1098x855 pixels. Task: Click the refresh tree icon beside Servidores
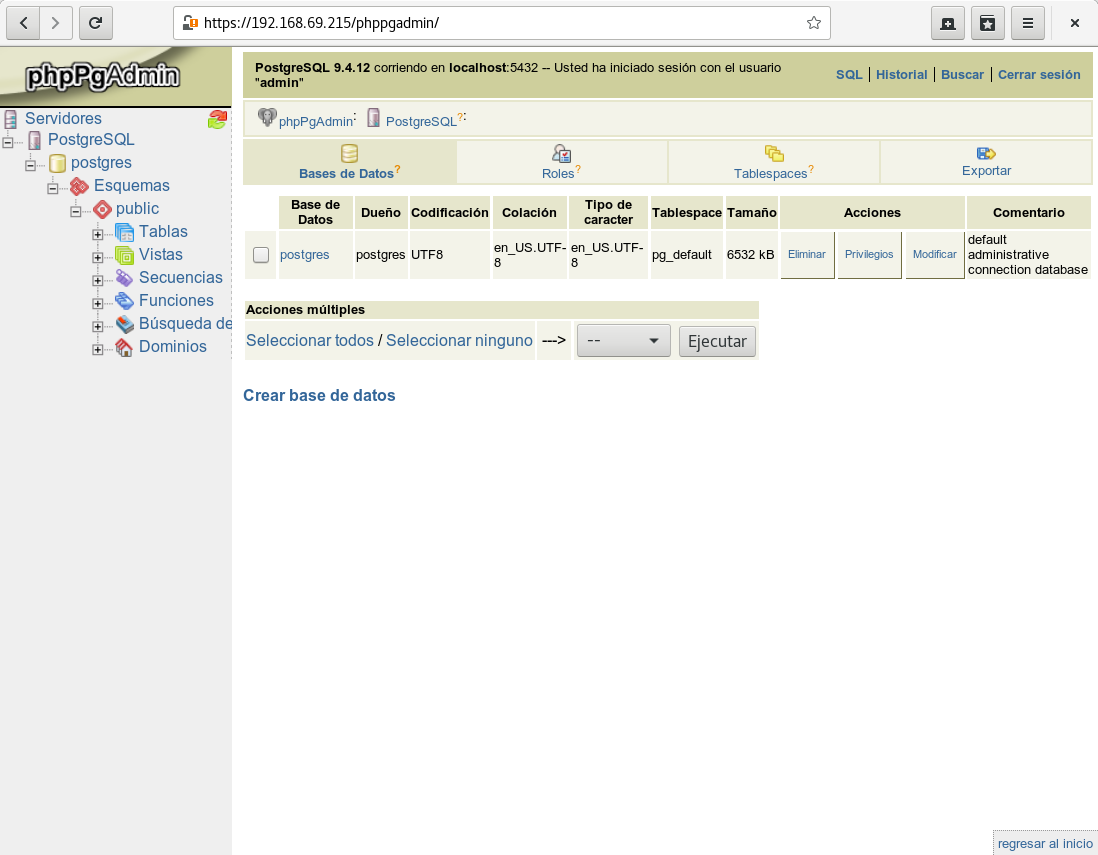(x=217, y=120)
